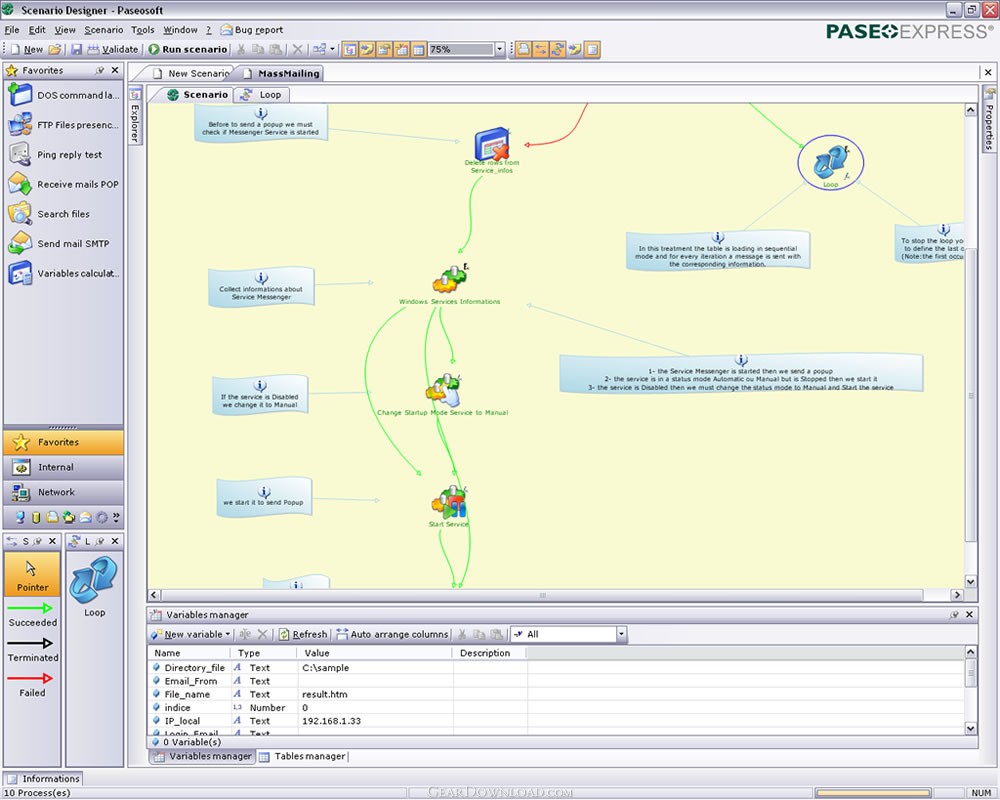Image resolution: width=1000 pixels, height=800 pixels.
Task: Click the Save disk icon in toolbar
Action: click(77, 49)
